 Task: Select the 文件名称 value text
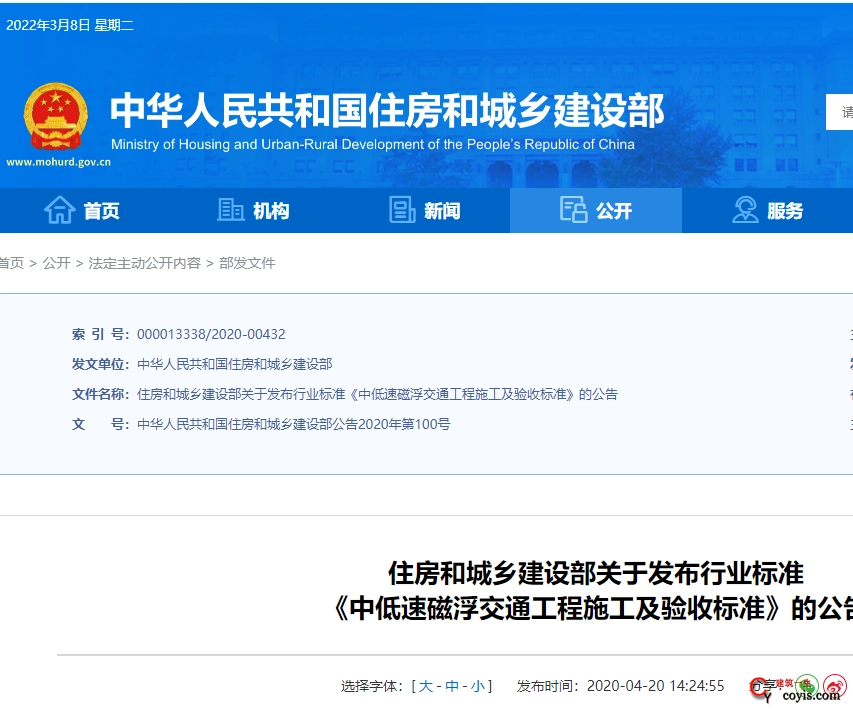(378, 394)
